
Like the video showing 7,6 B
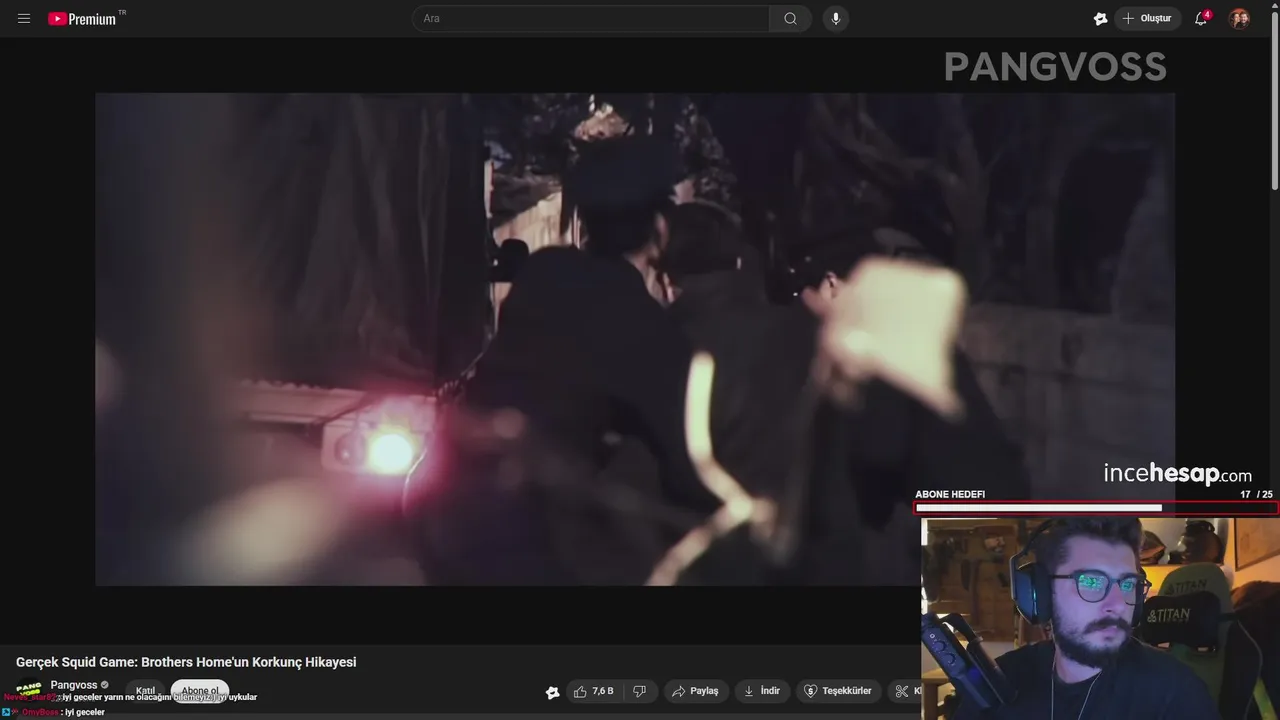tap(593, 691)
